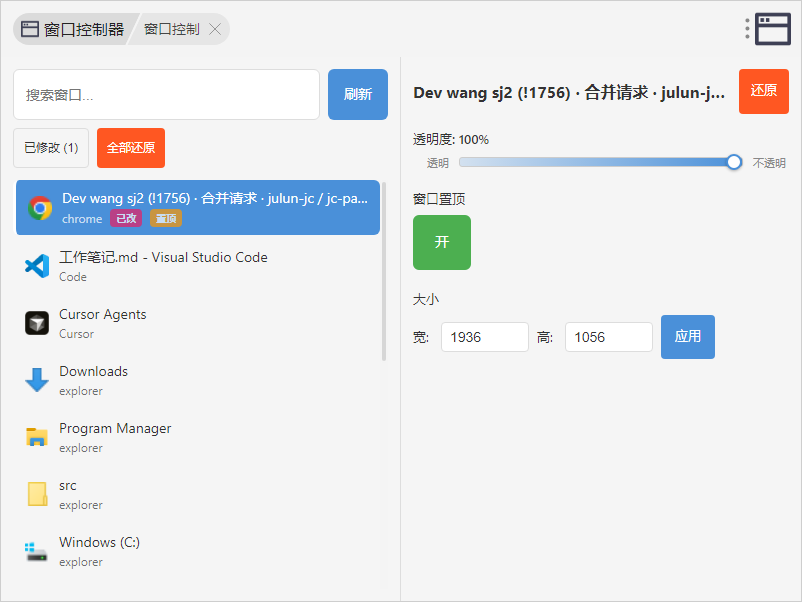Click the Program Manager folder icon
The height and width of the screenshot is (602, 802).
tap(37, 436)
